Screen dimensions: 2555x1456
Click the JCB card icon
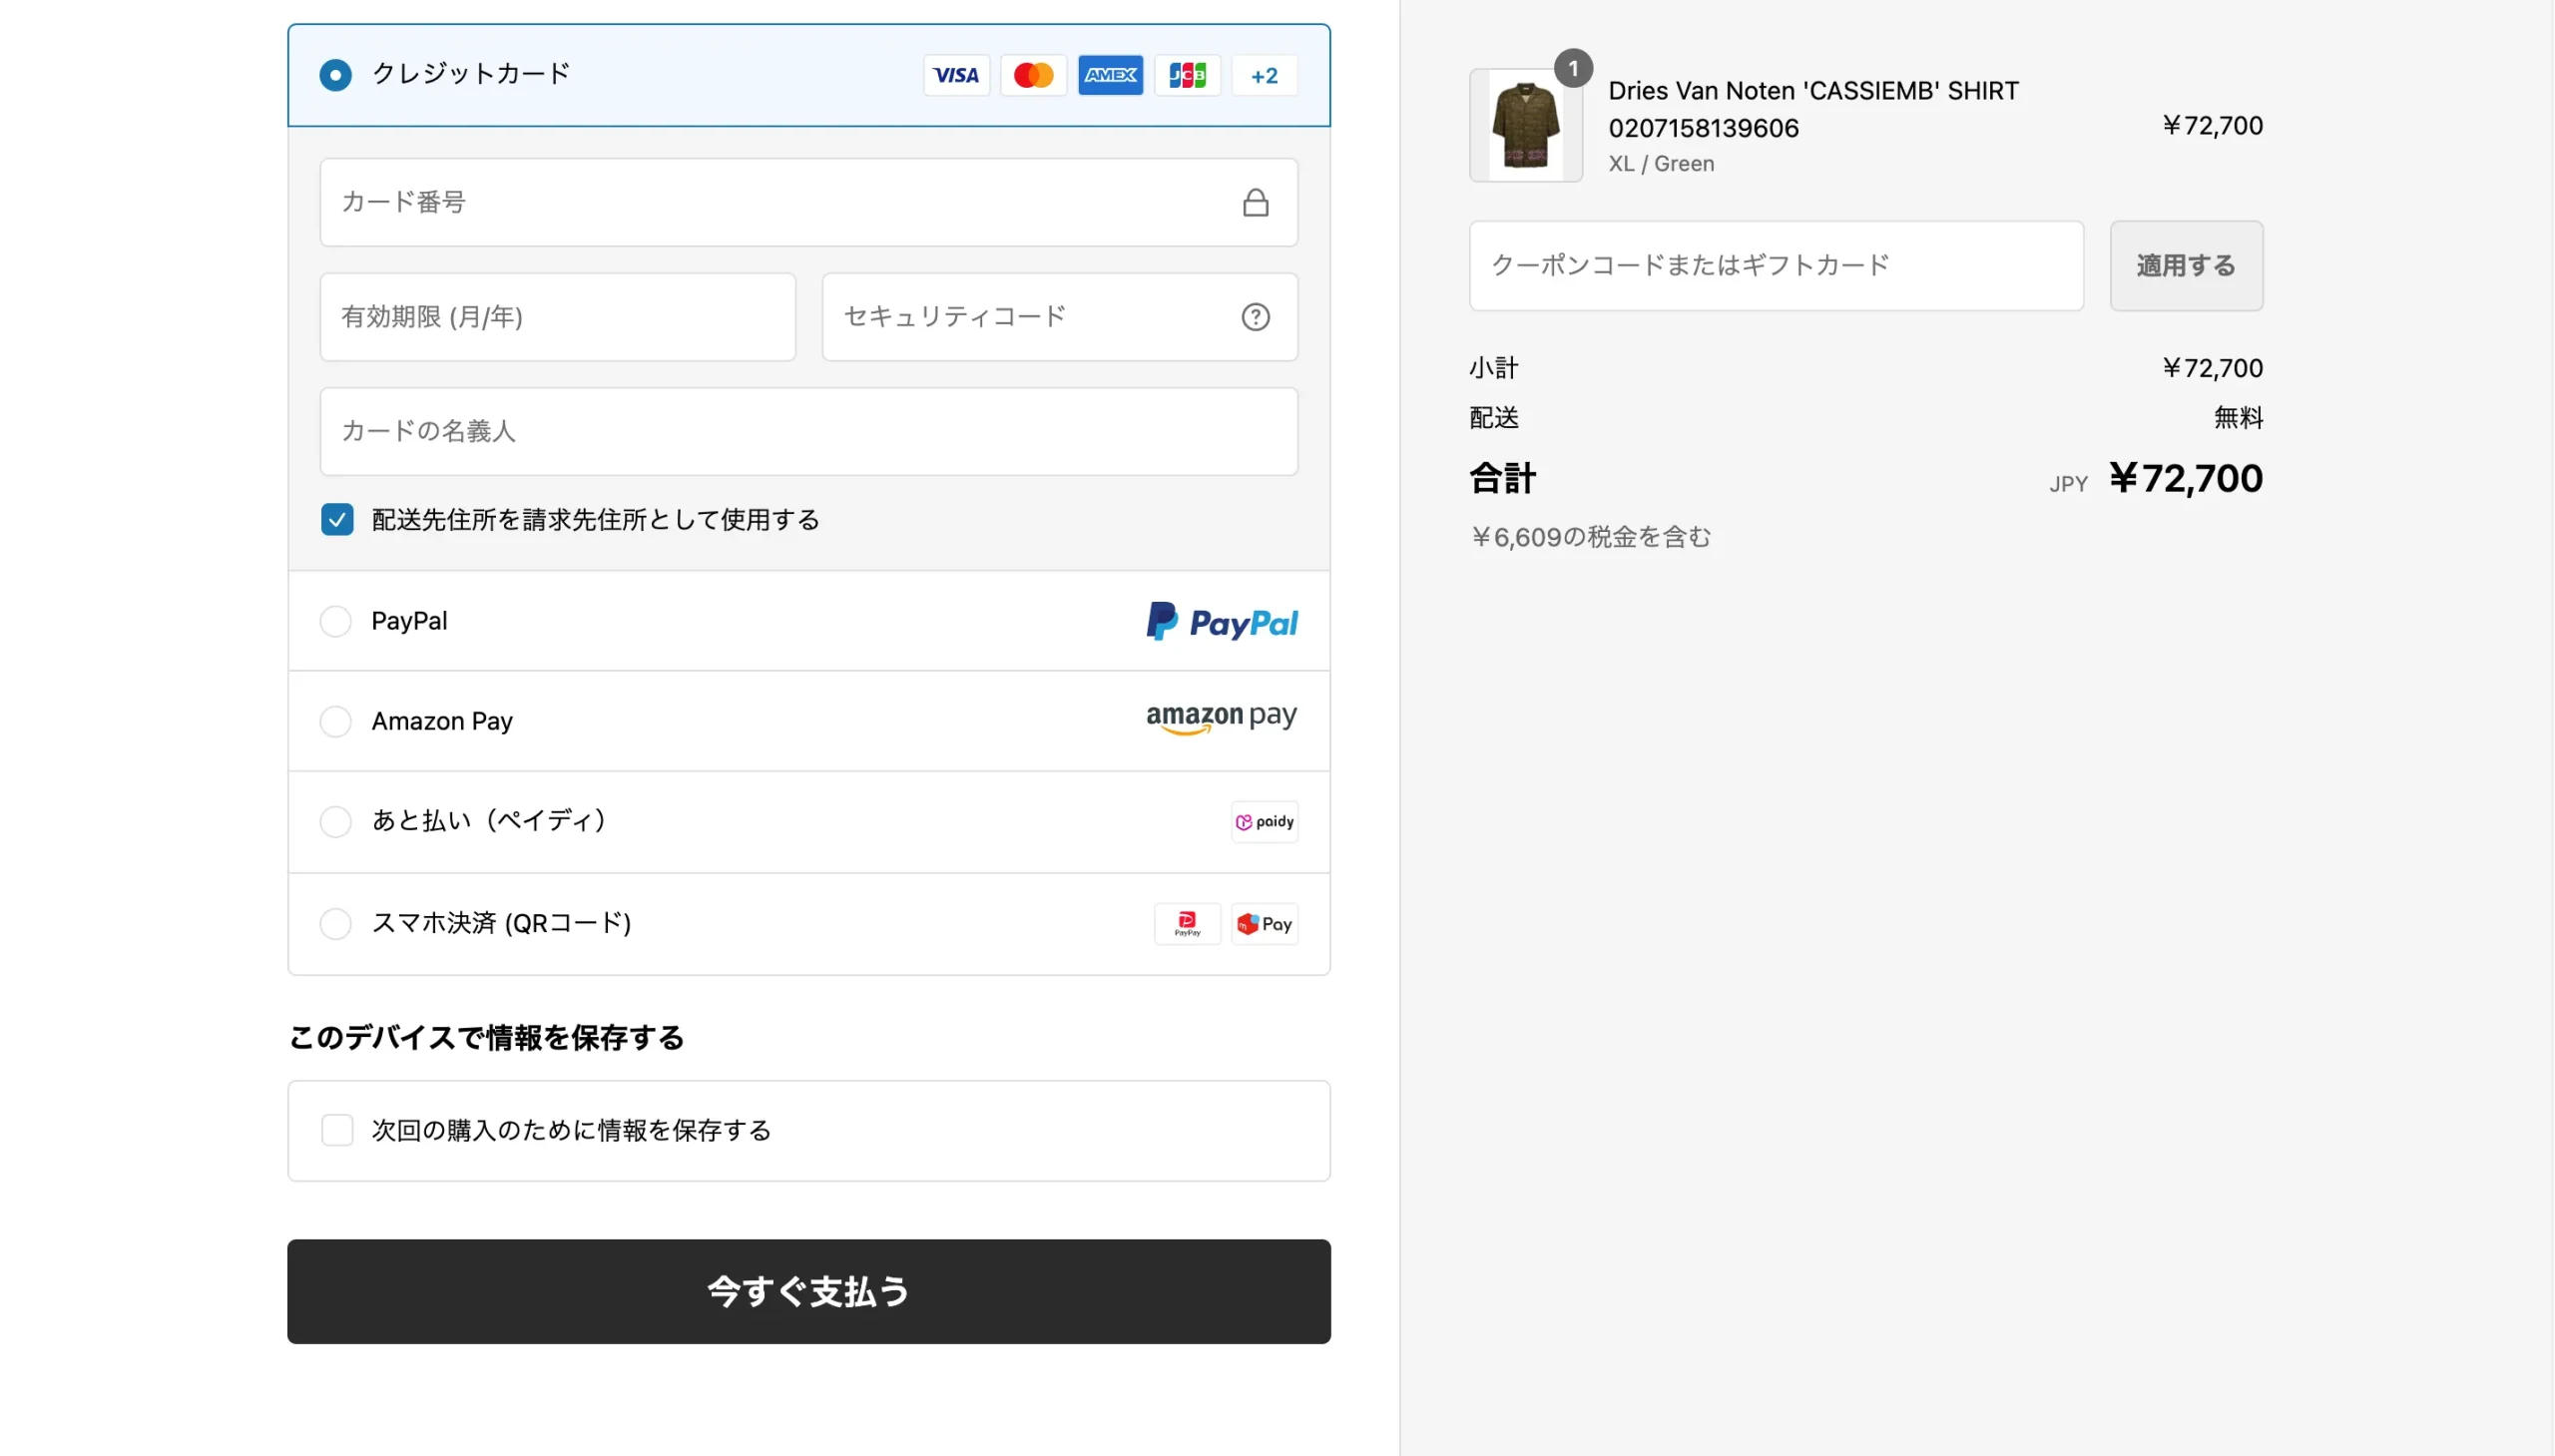click(1187, 75)
